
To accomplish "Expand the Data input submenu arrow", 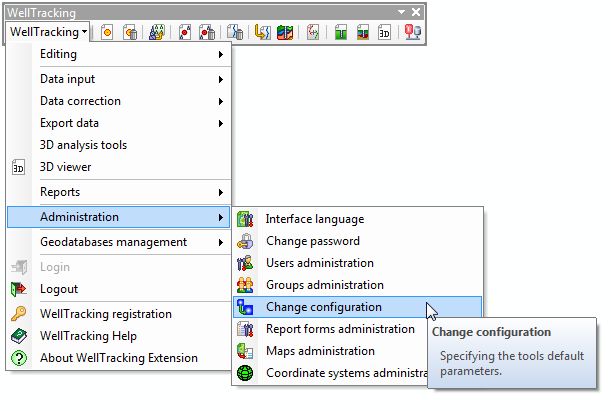I will click(x=221, y=79).
